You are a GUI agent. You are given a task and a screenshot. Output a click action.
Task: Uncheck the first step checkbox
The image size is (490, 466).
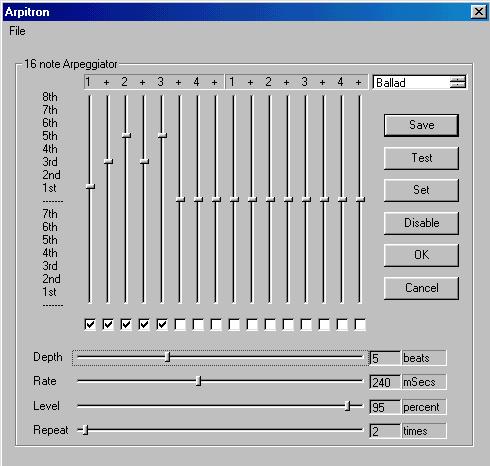pos(90,324)
